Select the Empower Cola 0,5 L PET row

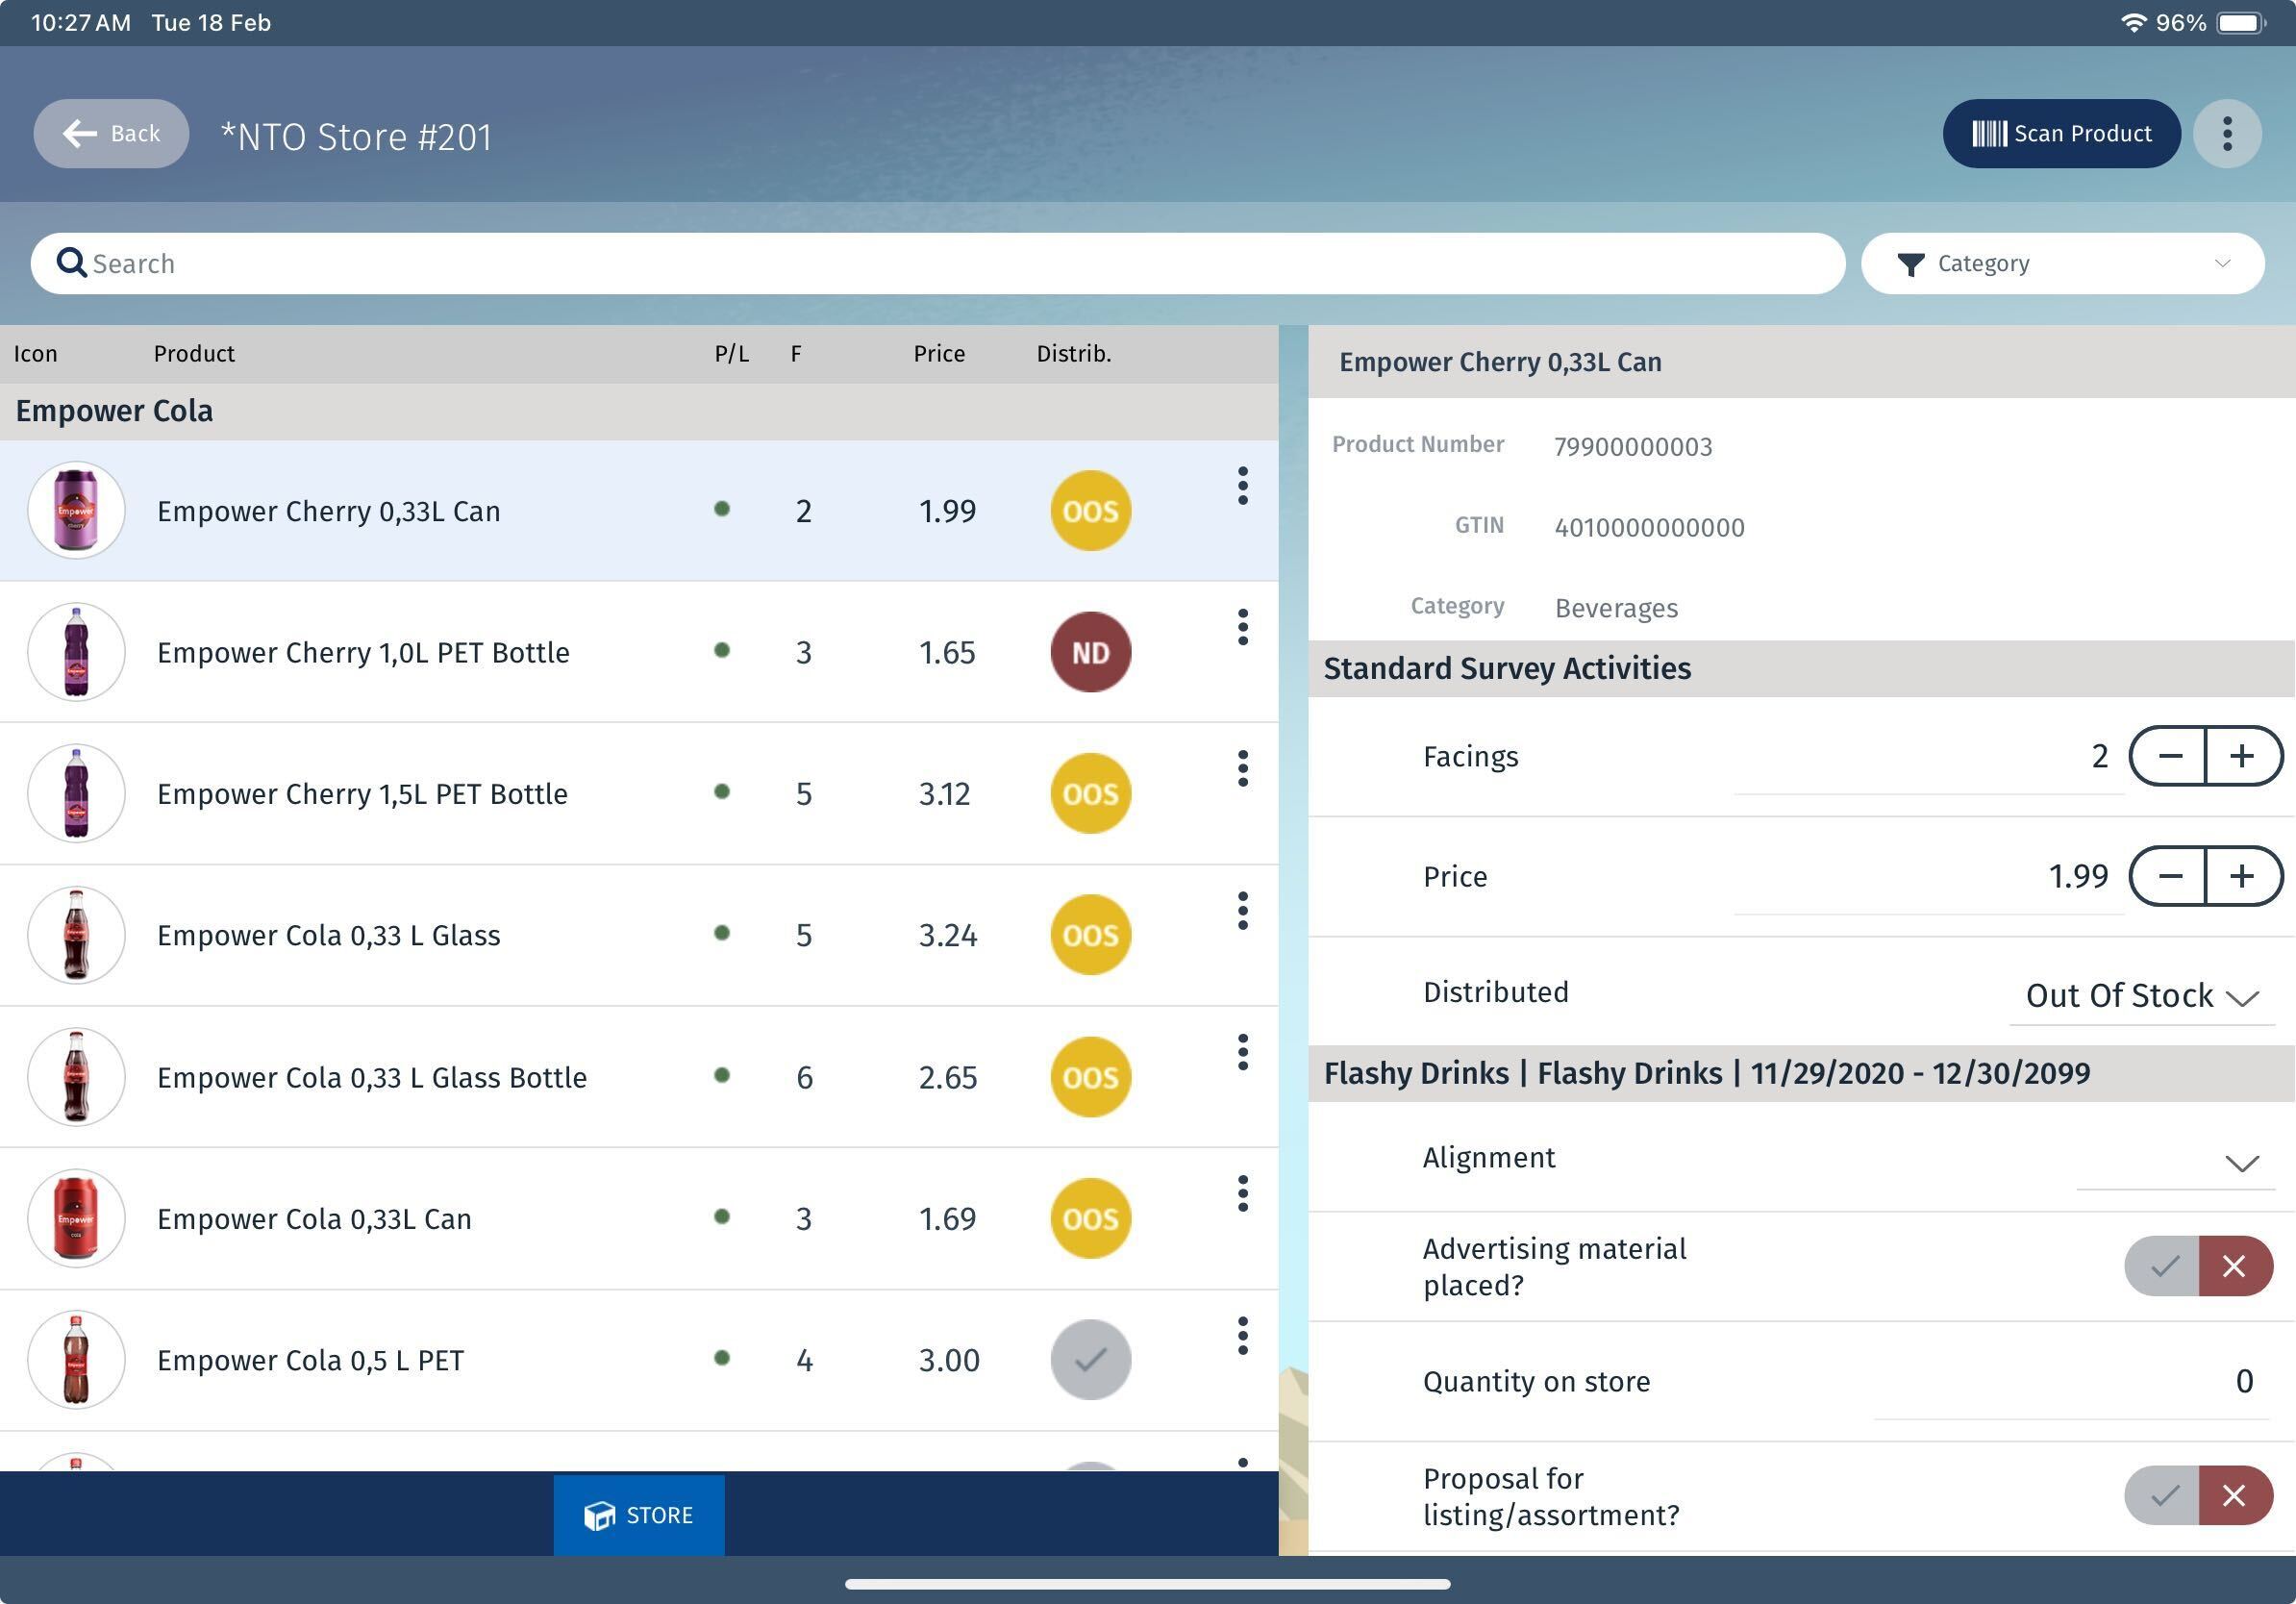[x=639, y=1360]
